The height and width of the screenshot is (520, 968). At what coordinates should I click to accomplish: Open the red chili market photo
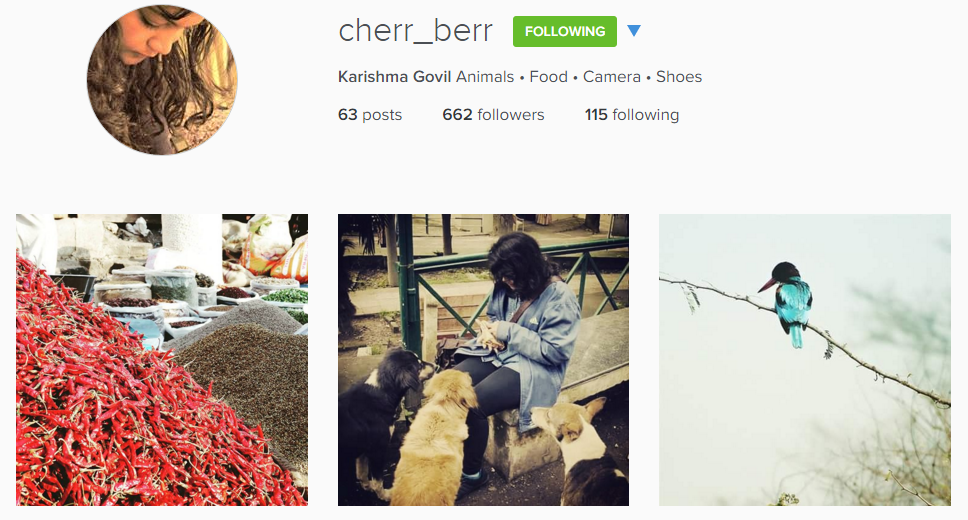coord(162,360)
